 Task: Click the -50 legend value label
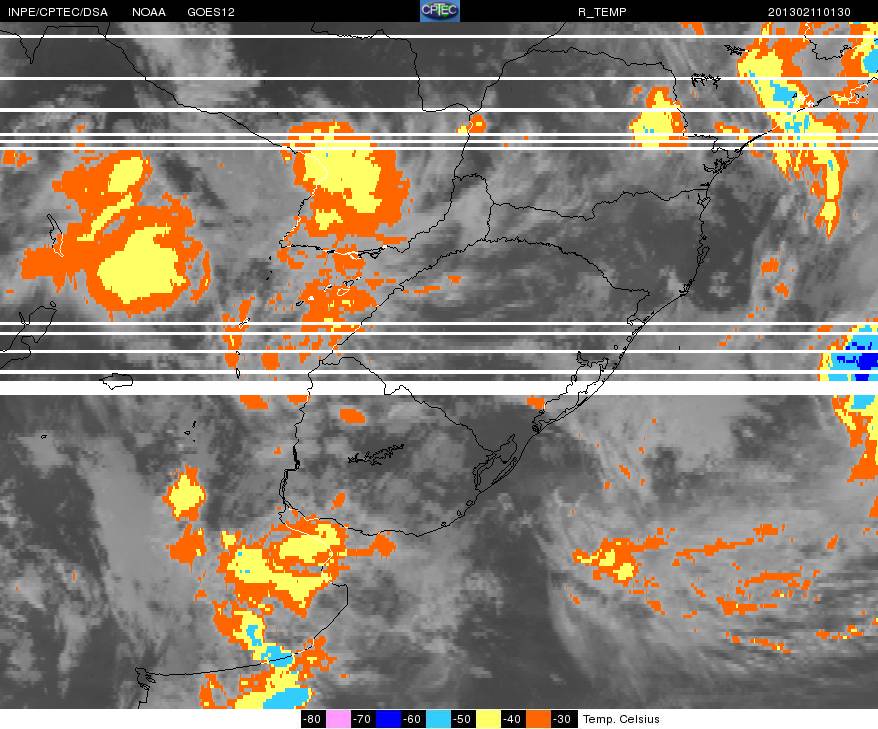pyautogui.click(x=463, y=719)
